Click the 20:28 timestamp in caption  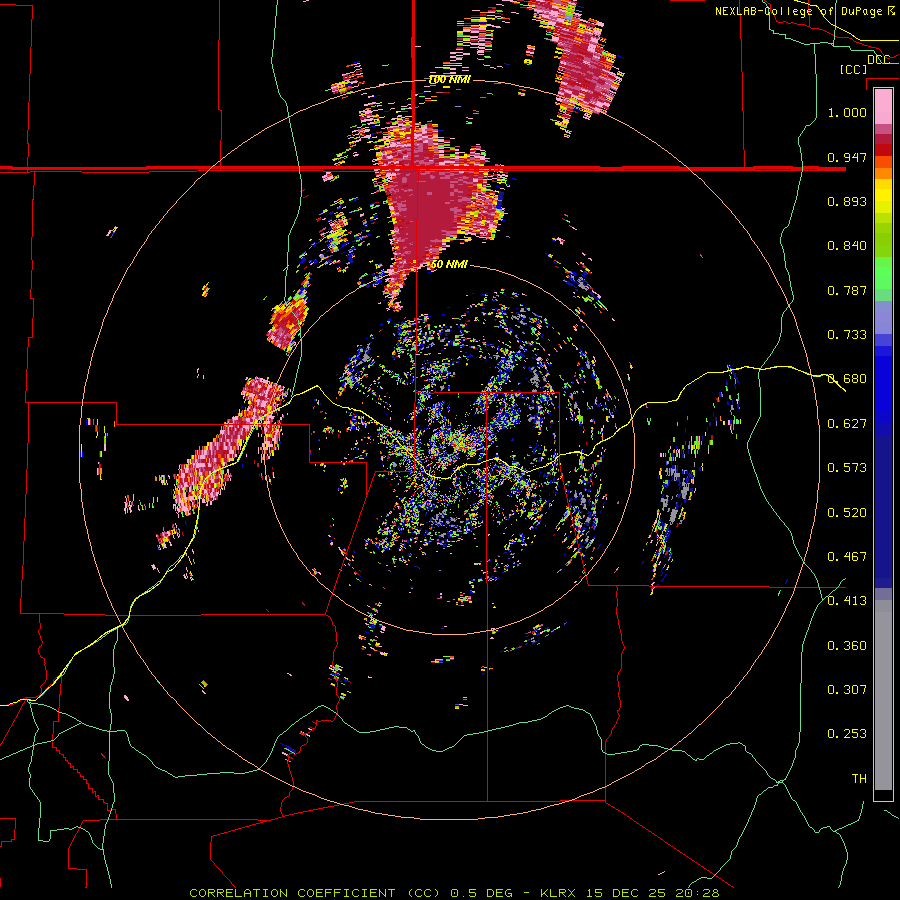pos(697,893)
